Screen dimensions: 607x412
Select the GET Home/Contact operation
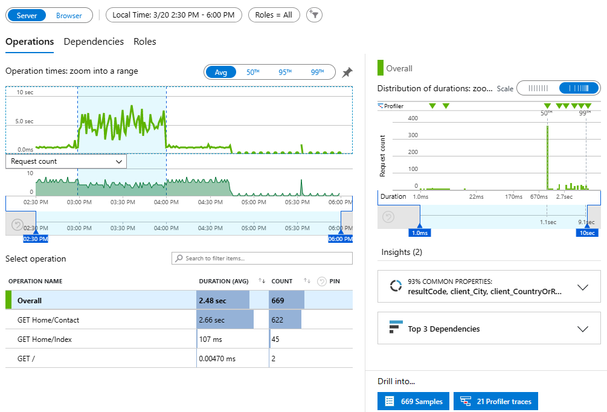179,320
